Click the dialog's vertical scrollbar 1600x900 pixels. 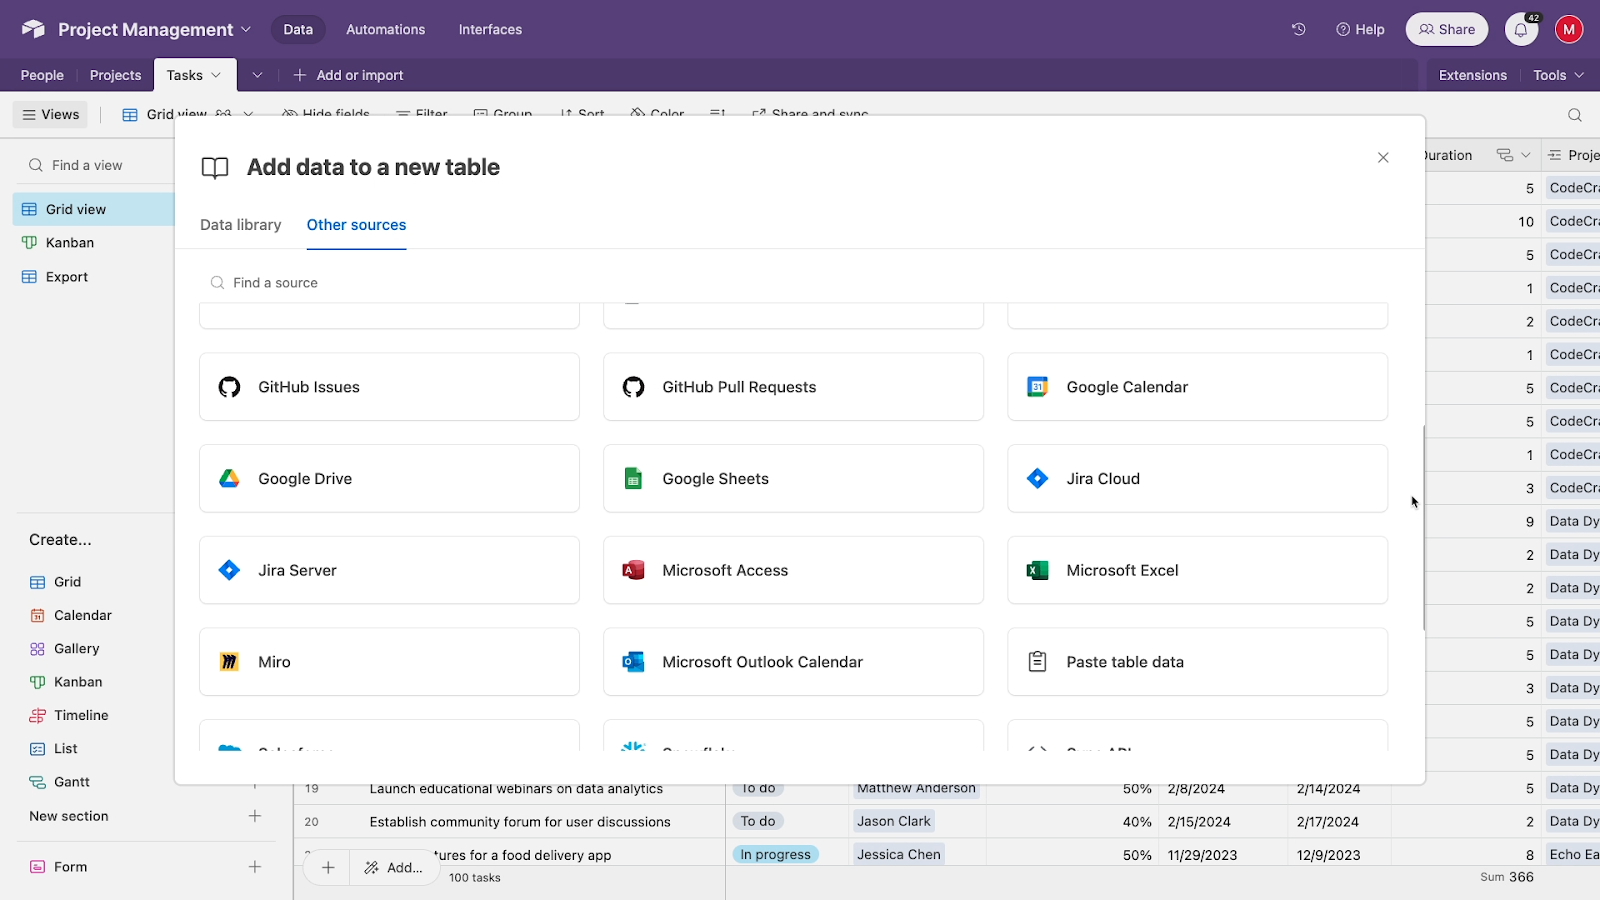(1423, 528)
